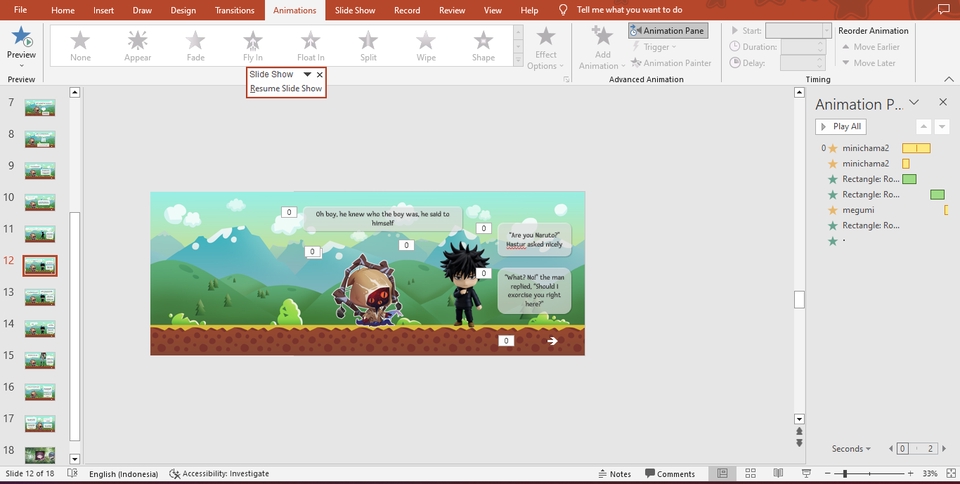
Task: Open Comments in status bar
Action: 670,474
